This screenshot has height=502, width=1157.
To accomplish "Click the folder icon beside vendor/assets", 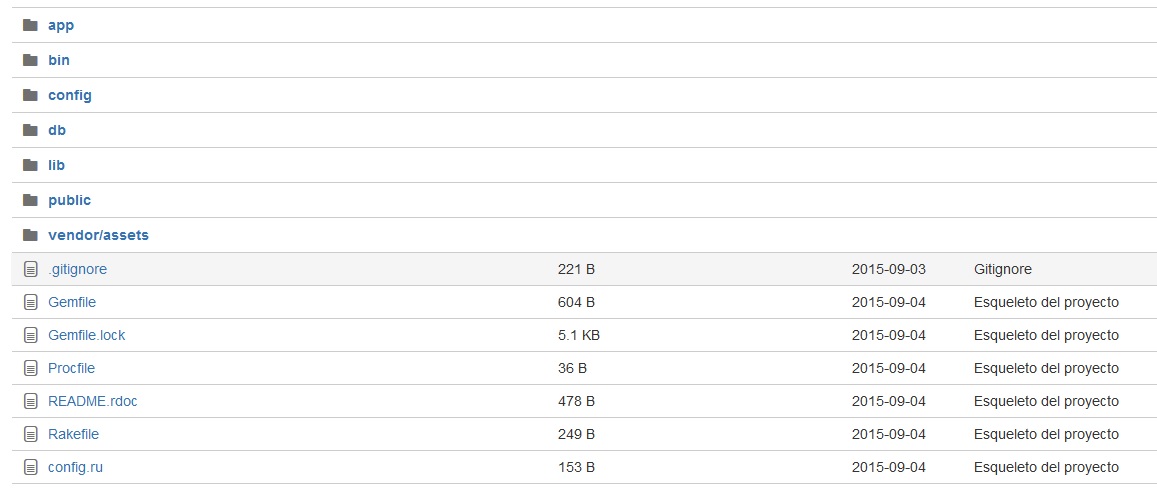I will point(30,235).
